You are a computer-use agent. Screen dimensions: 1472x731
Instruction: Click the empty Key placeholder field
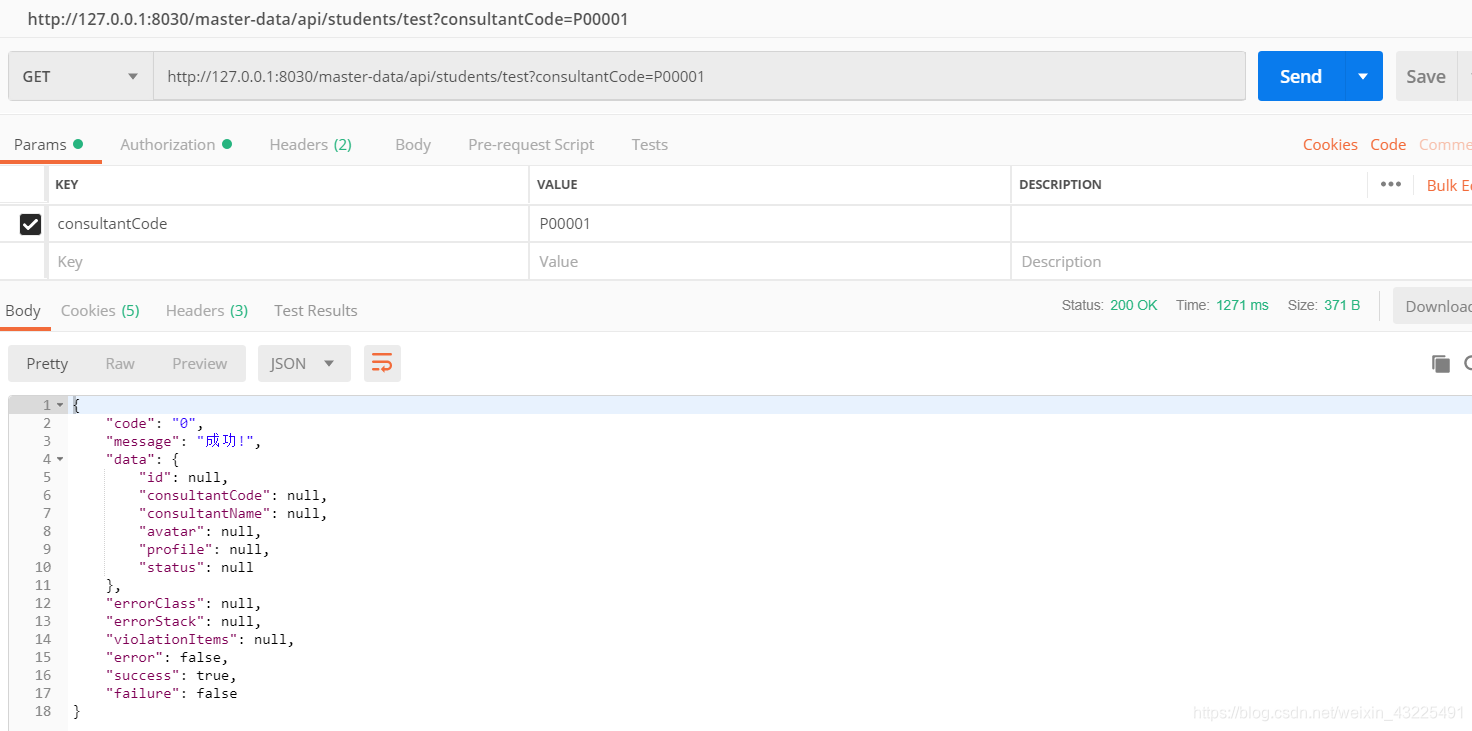(288, 262)
